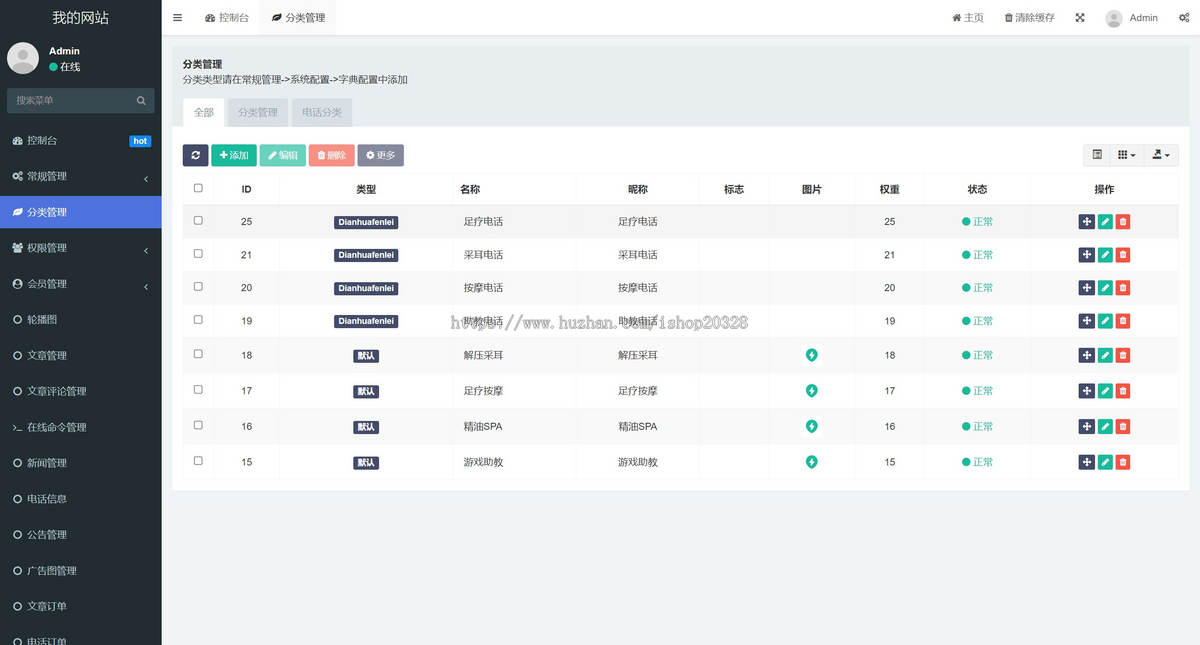Switch to the 分类管理 panel tab
The image size is (1200, 645).
[x=258, y=113]
